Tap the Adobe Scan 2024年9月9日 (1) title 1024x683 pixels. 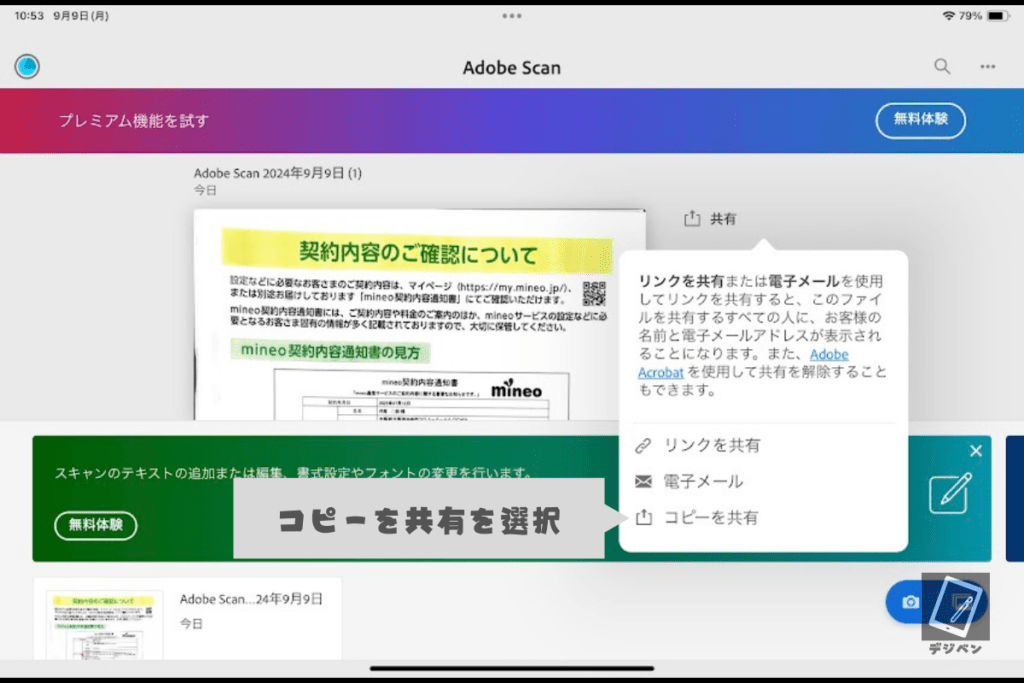(278, 173)
